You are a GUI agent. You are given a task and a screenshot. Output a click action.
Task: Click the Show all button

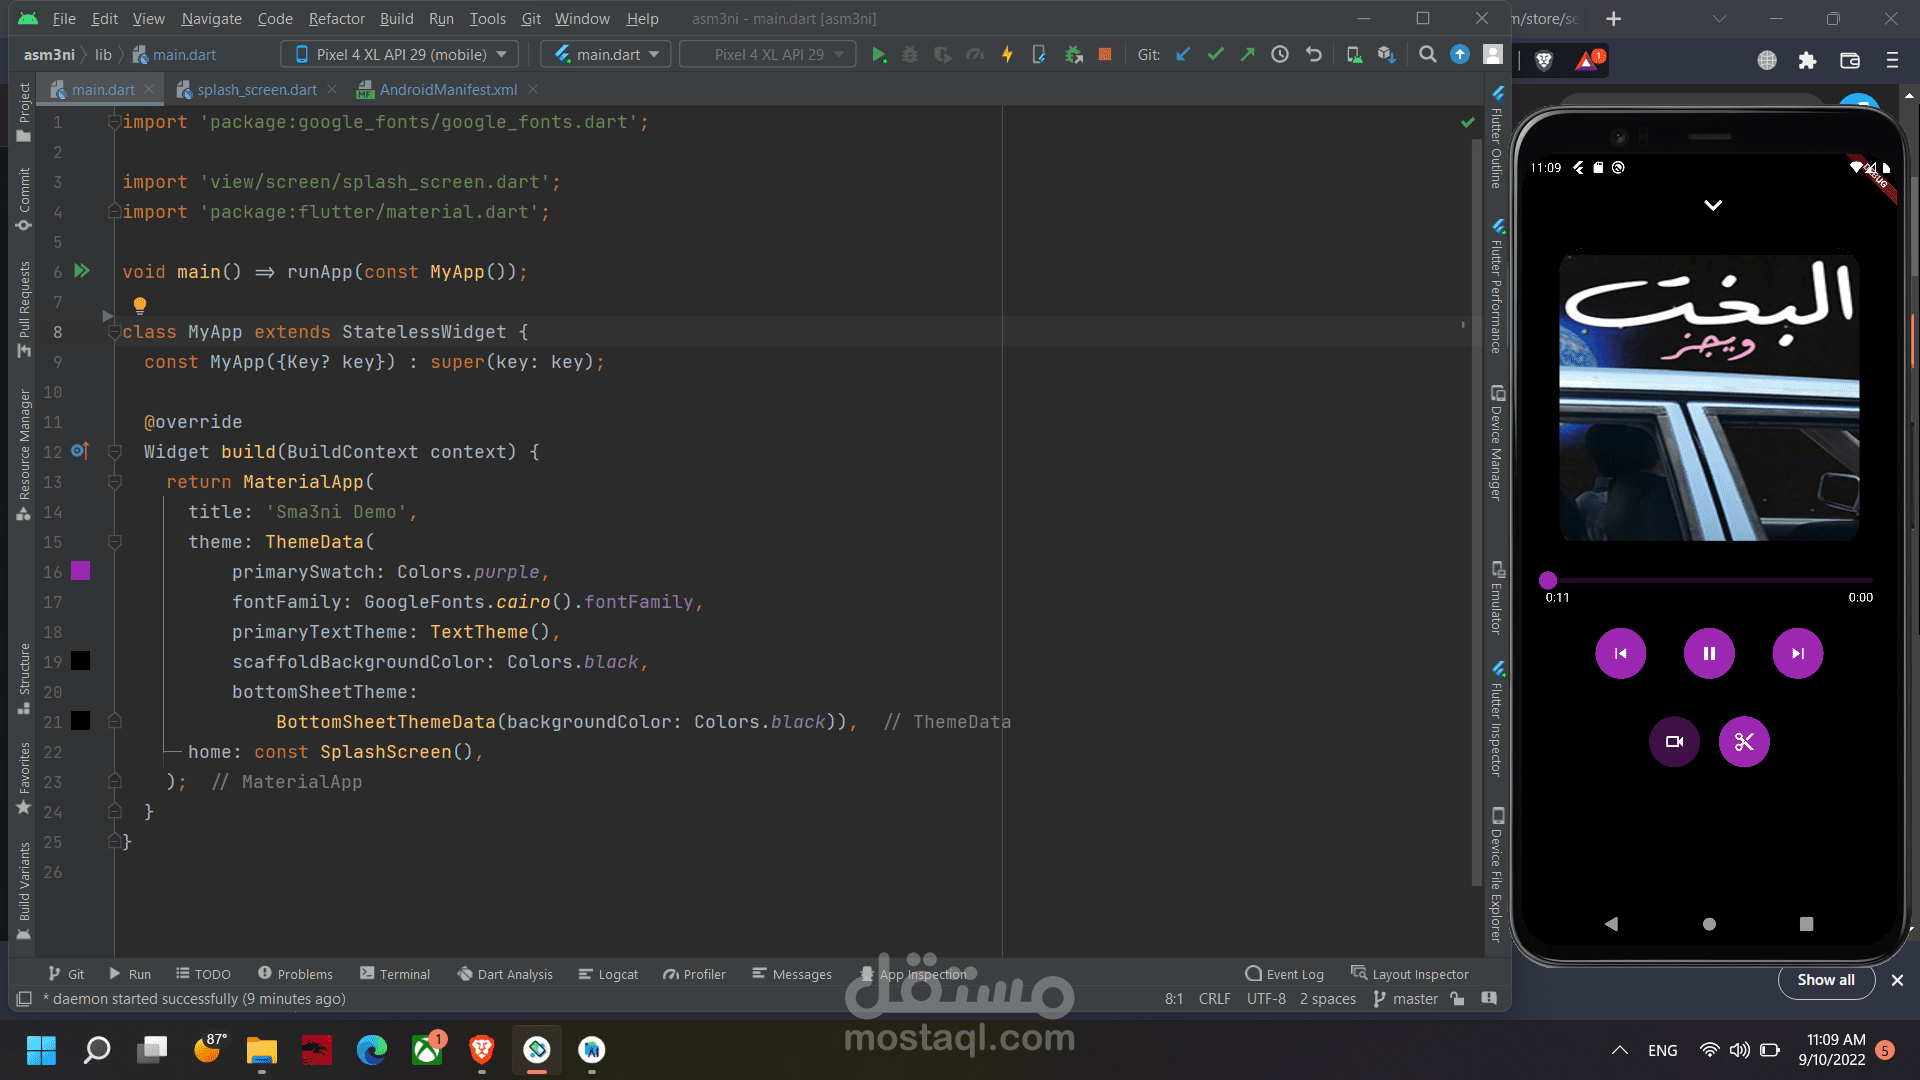click(x=1825, y=980)
